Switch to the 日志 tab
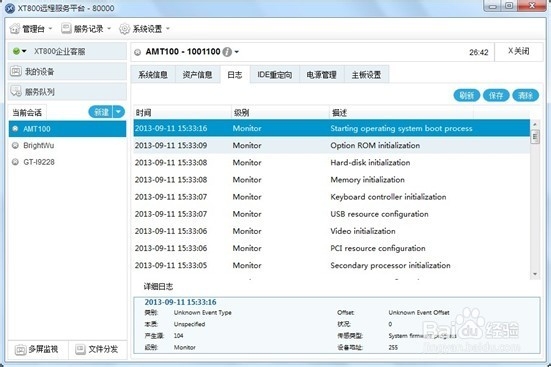This screenshot has width=551, height=367. point(235,75)
